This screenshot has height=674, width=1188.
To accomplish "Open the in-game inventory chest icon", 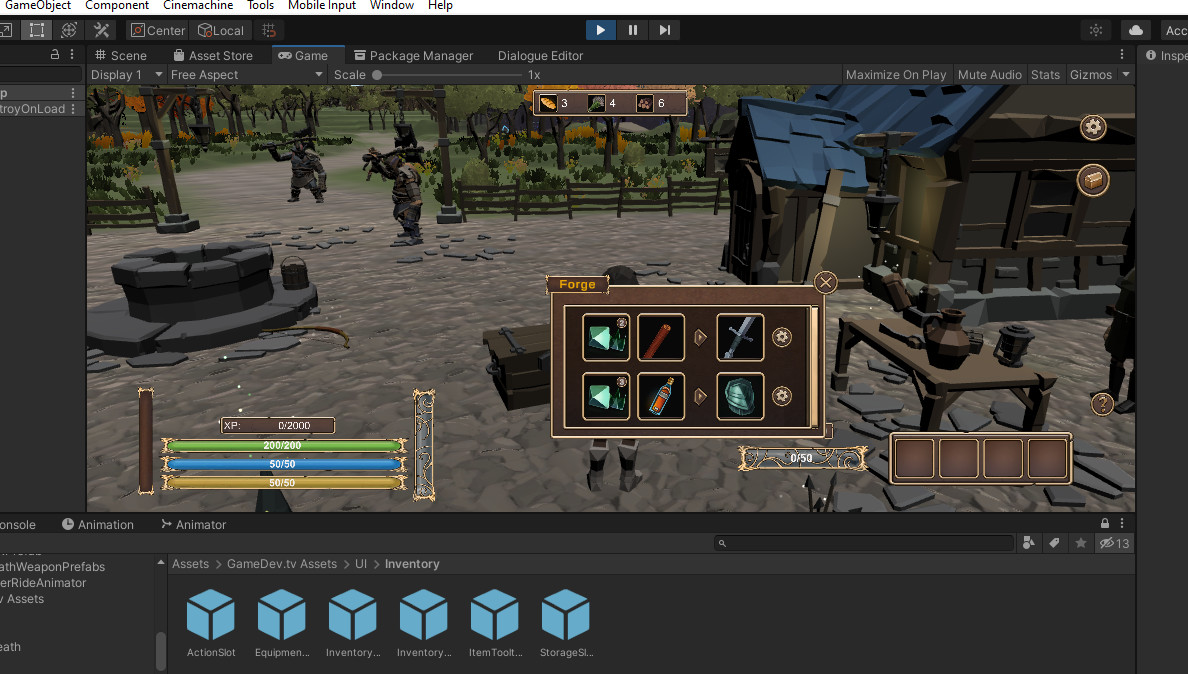I will click(x=1093, y=180).
